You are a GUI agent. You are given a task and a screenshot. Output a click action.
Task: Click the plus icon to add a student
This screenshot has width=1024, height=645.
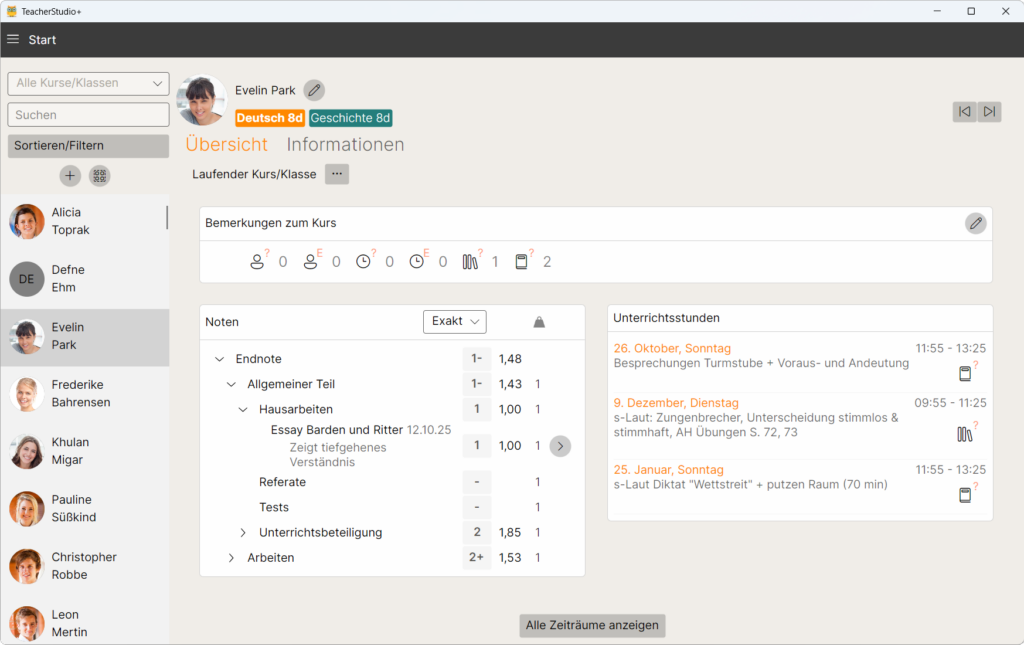point(70,176)
